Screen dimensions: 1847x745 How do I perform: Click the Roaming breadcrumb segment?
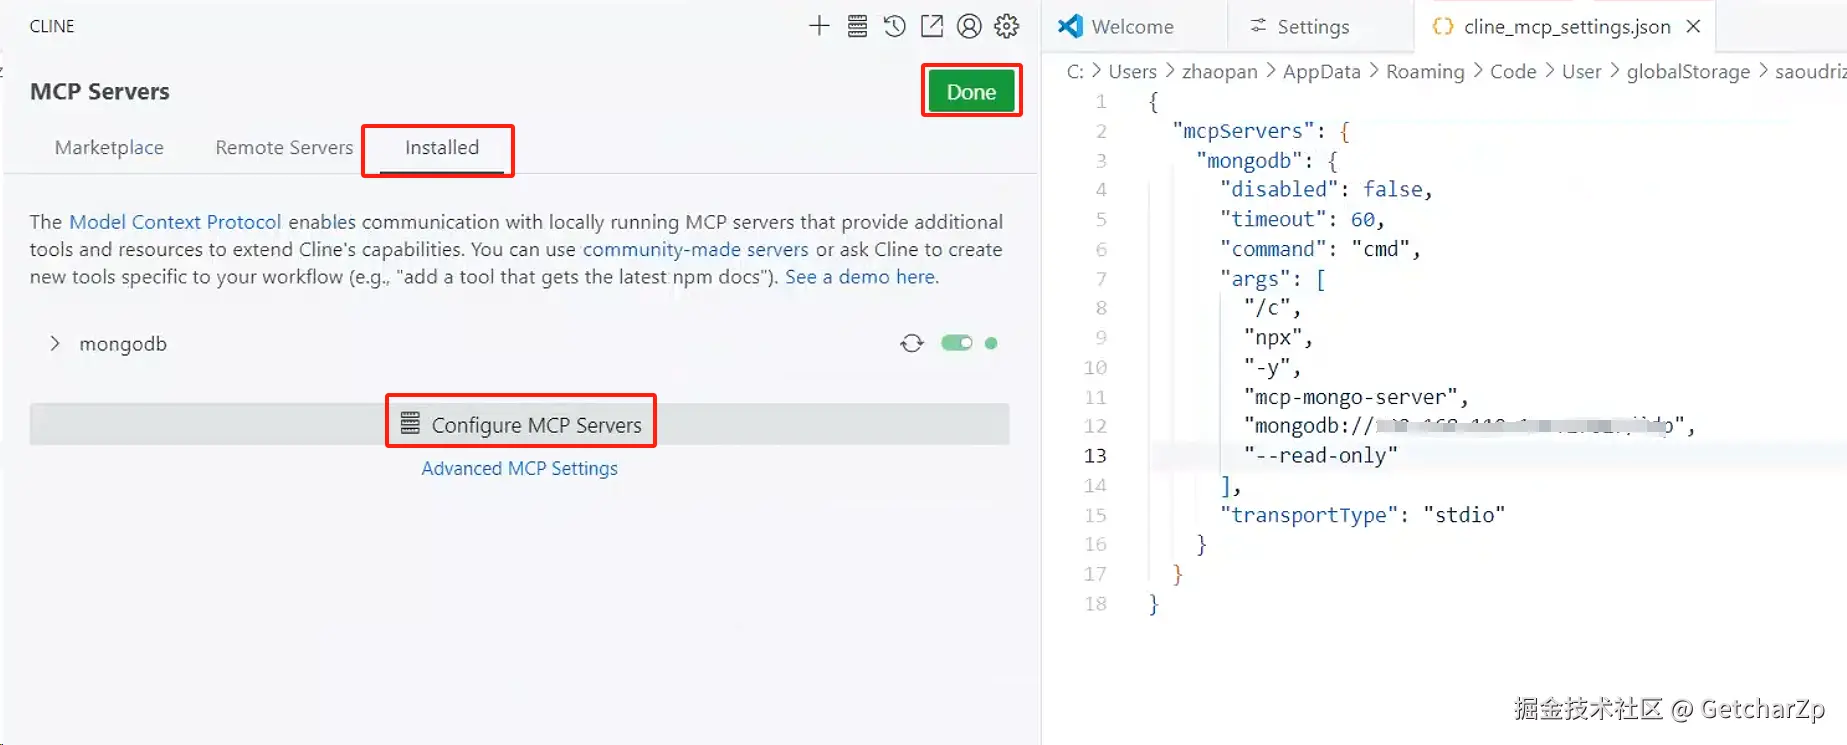coord(1425,72)
